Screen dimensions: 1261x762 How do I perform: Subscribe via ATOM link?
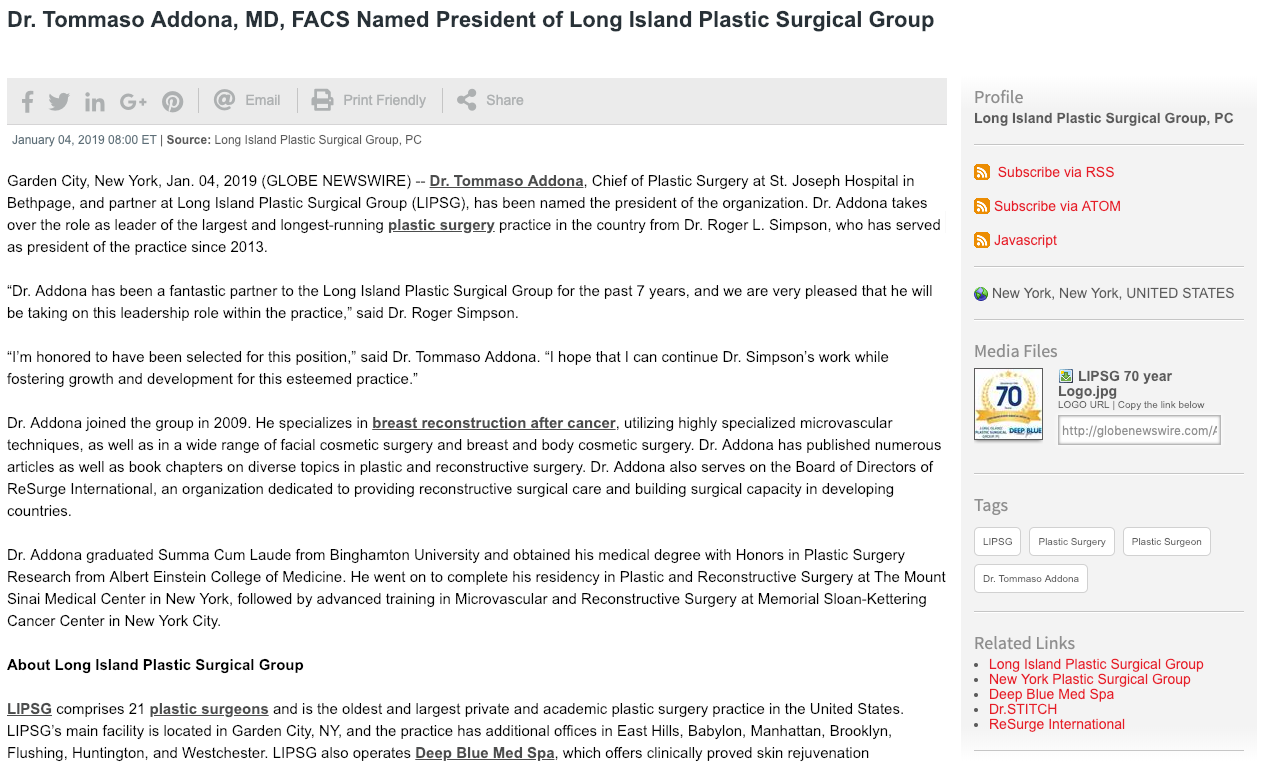pyautogui.click(x=1056, y=206)
